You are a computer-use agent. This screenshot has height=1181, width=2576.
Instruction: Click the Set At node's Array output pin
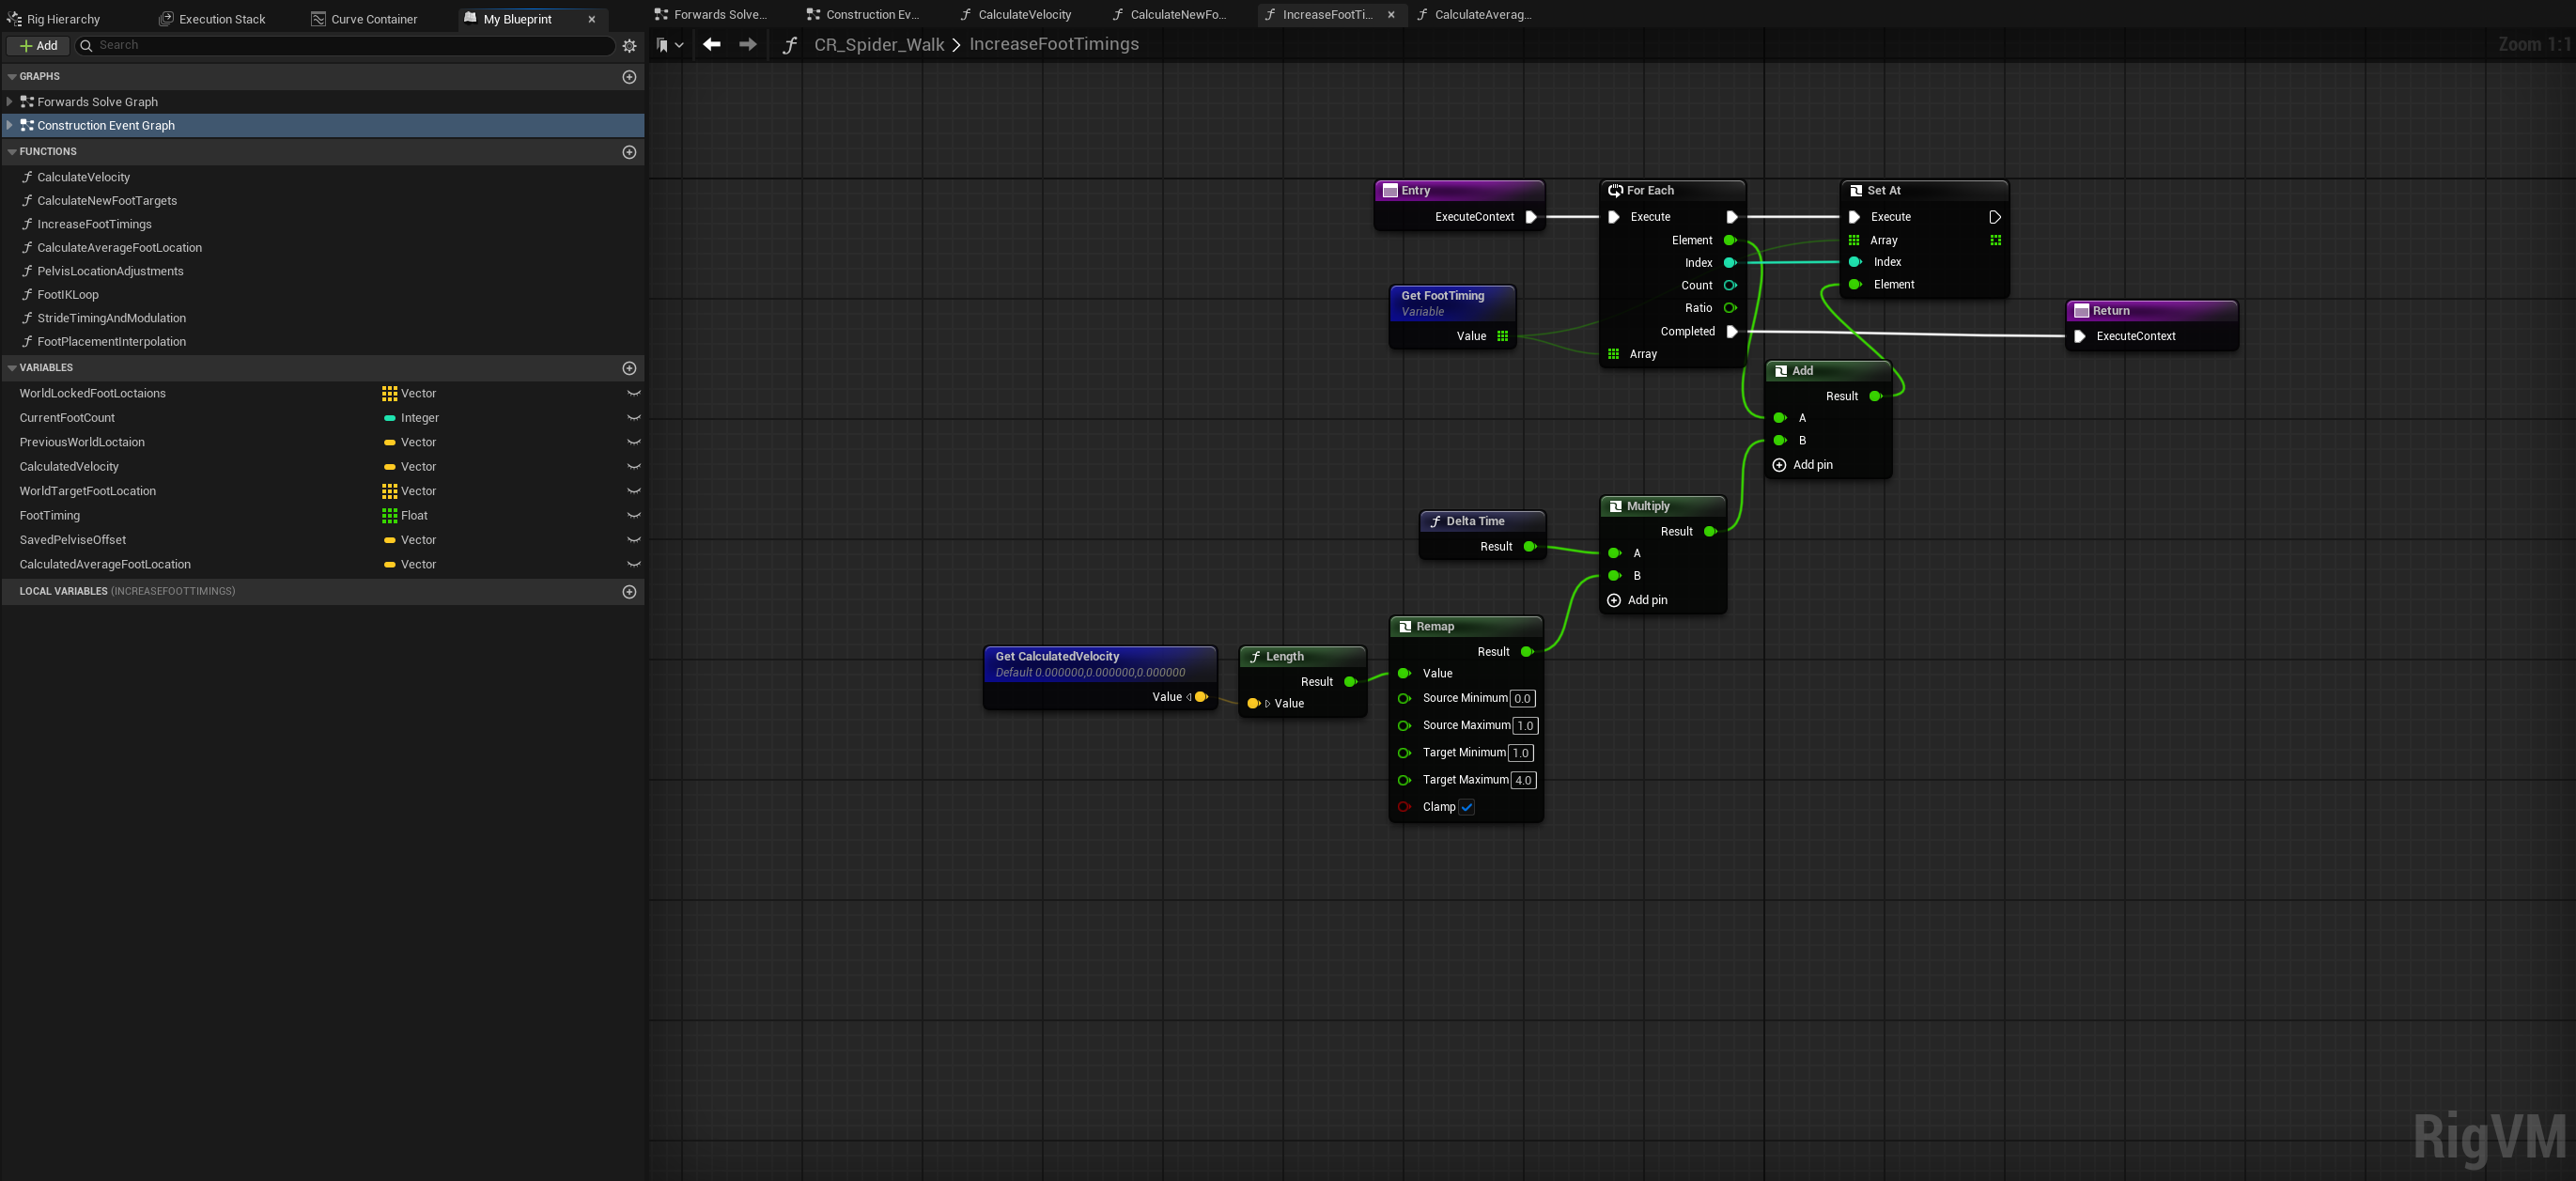pyautogui.click(x=1996, y=241)
